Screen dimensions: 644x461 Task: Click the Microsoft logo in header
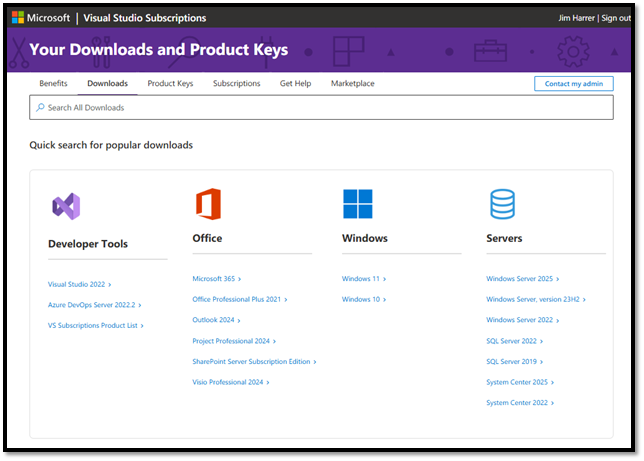[17, 18]
